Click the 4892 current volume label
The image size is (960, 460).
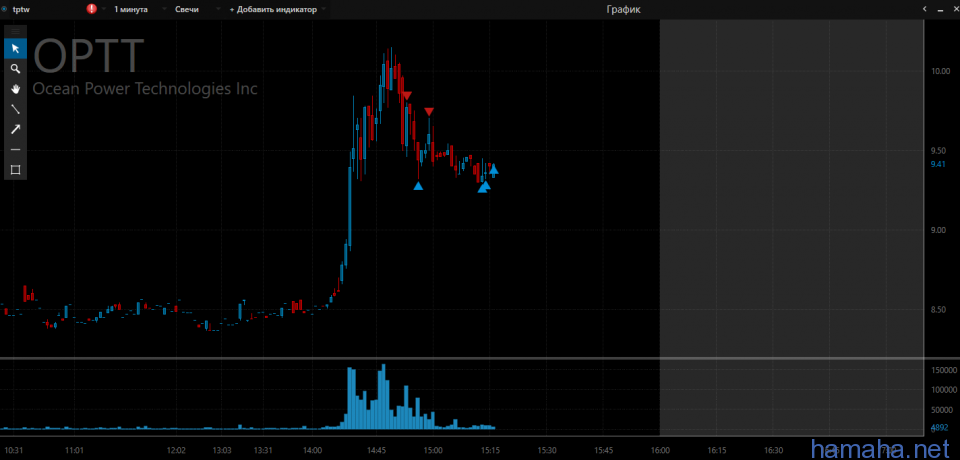click(940, 428)
